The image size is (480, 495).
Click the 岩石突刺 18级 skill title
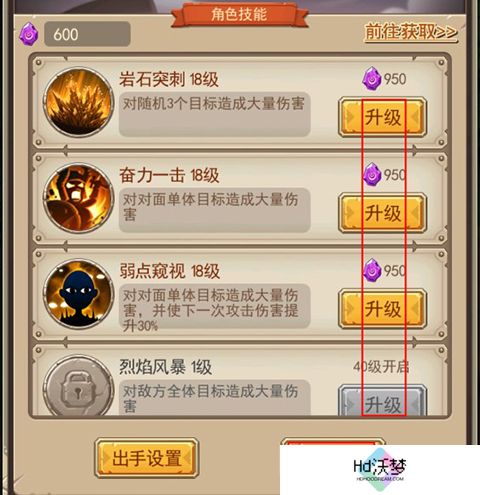(x=169, y=80)
